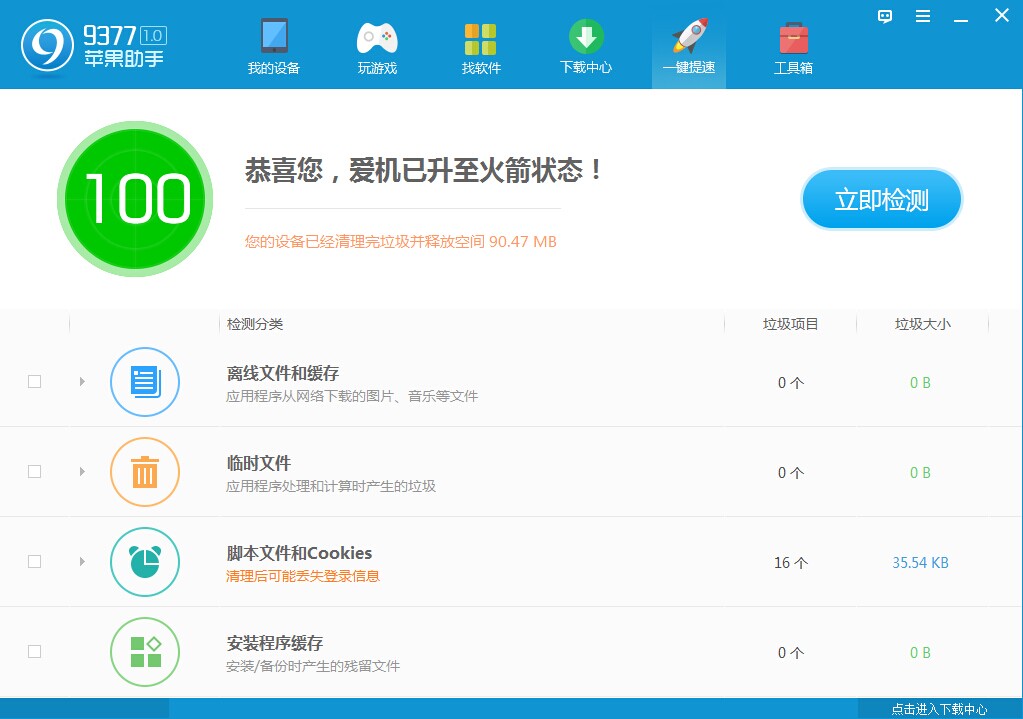
Task: Check the 安装程序缓存 checkbox
Action: pos(35,649)
